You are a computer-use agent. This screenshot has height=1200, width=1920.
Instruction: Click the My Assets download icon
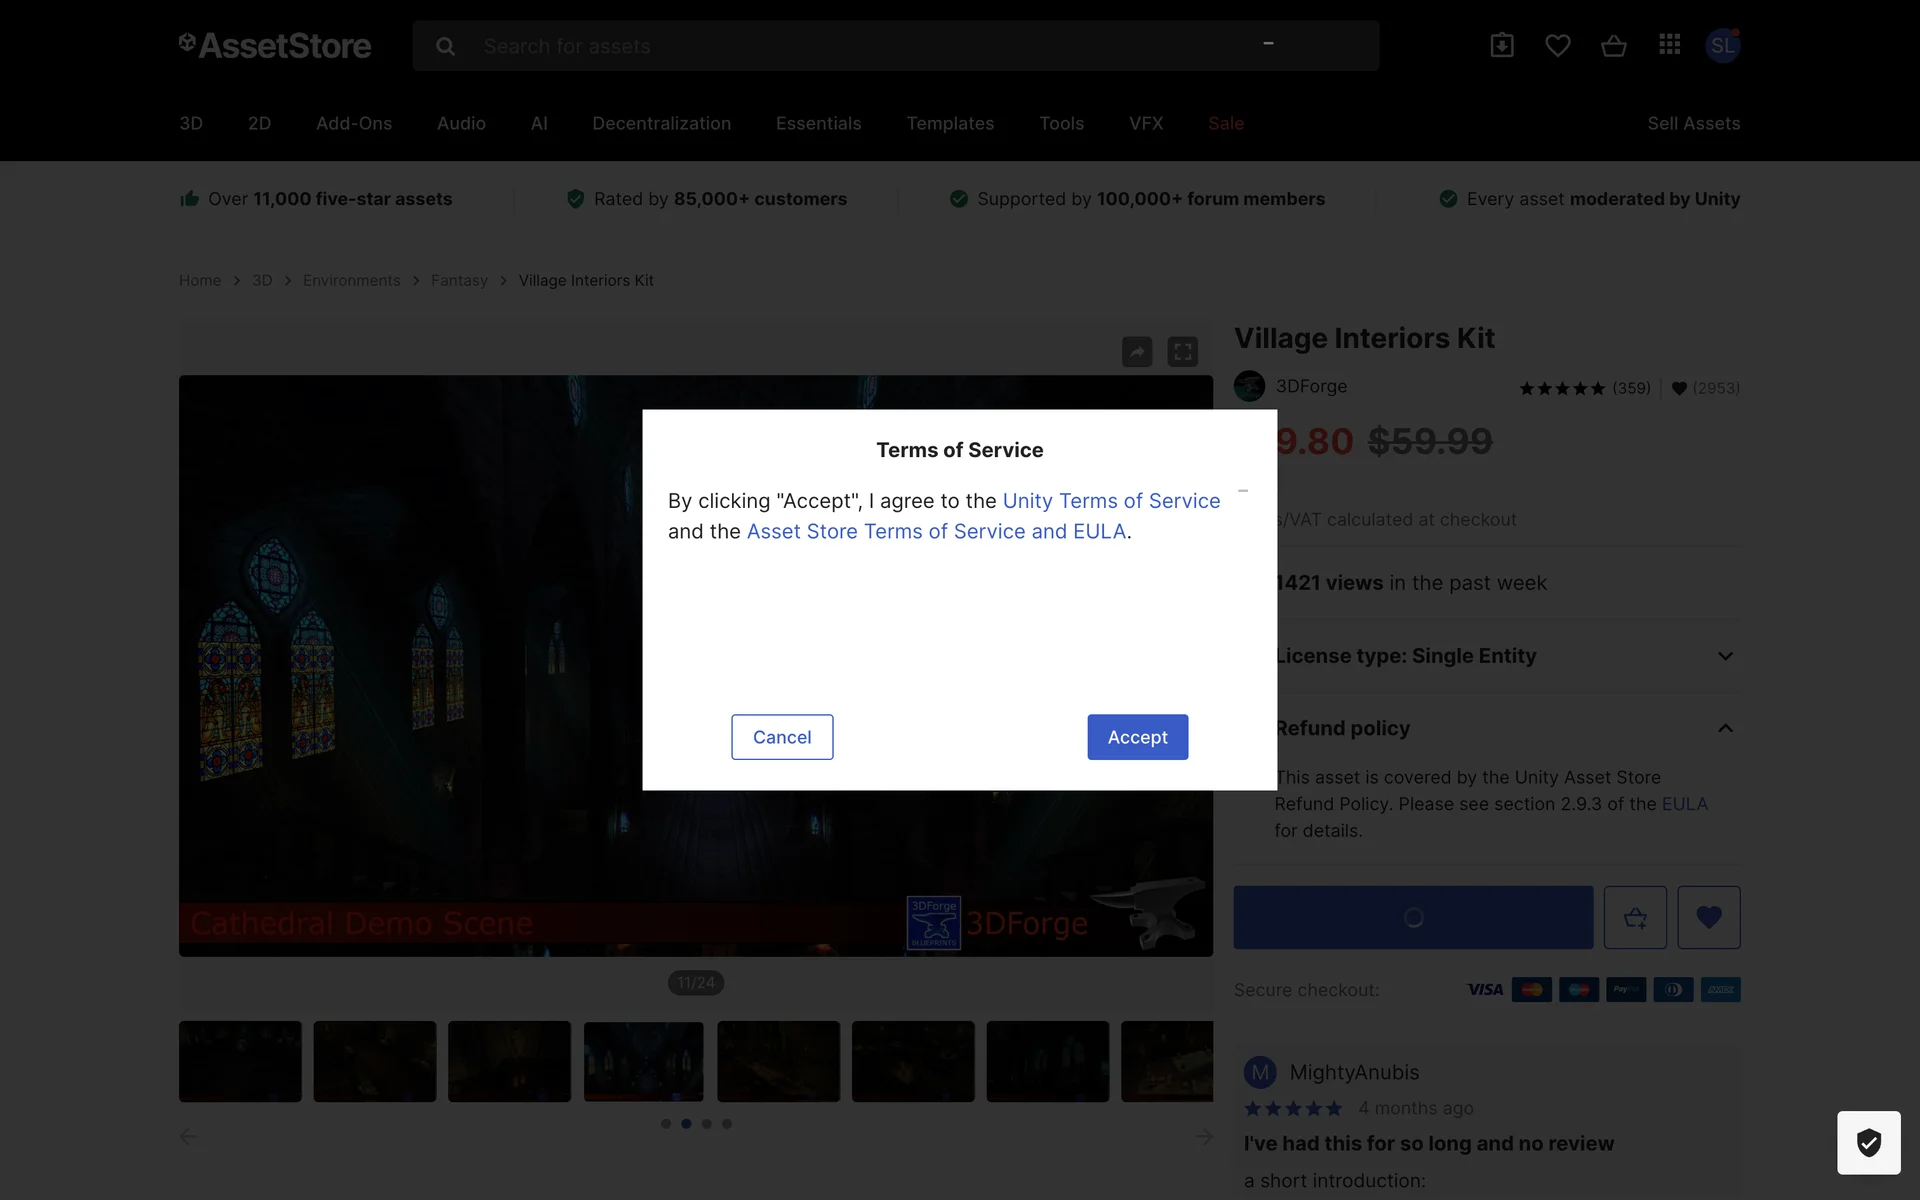1501,45
